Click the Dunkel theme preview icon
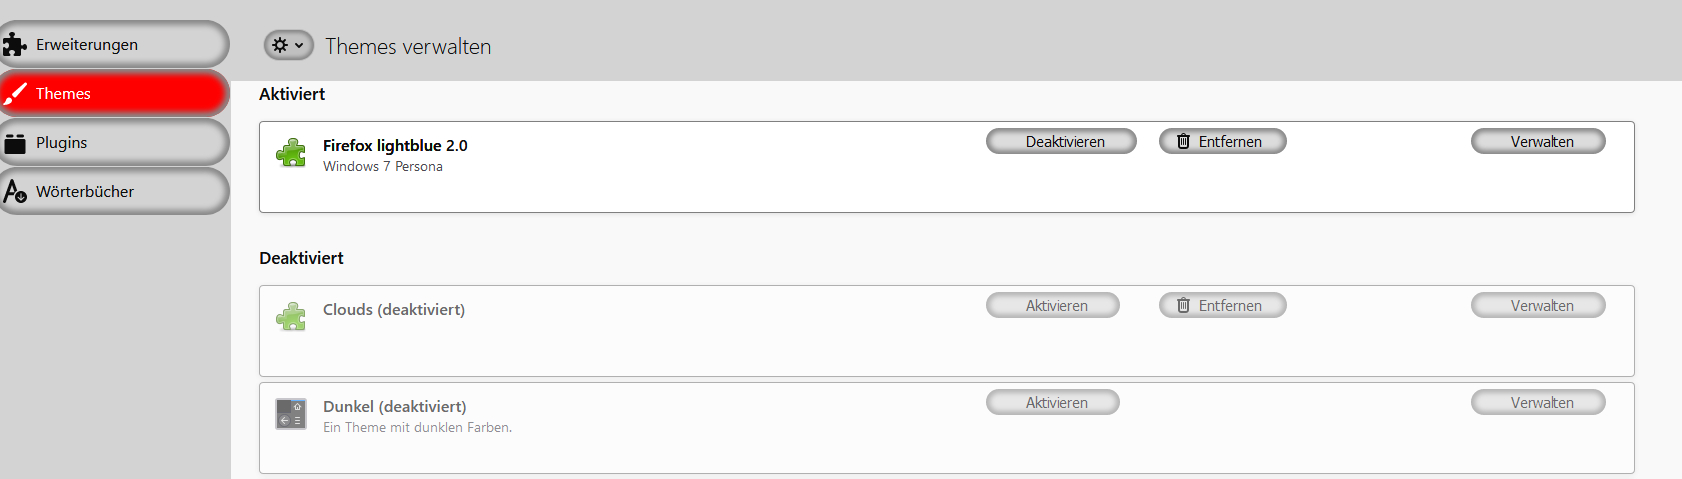The width and height of the screenshot is (1682, 479). pos(291,413)
